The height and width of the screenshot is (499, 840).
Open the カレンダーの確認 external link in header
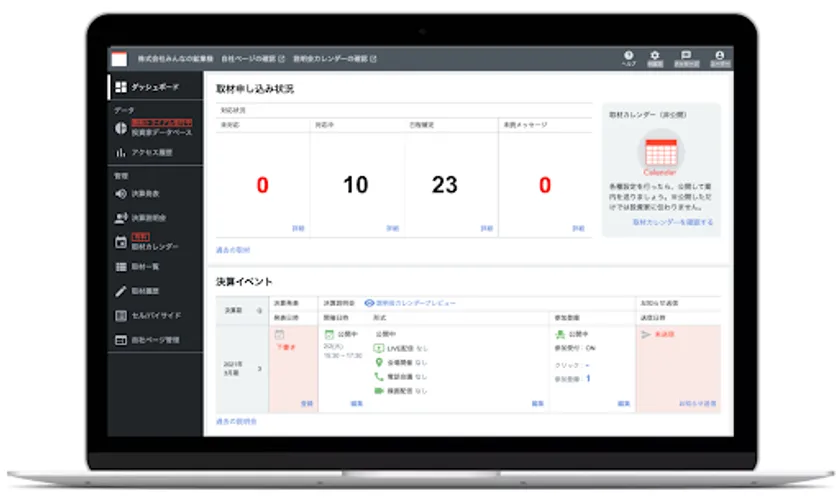[335, 59]
